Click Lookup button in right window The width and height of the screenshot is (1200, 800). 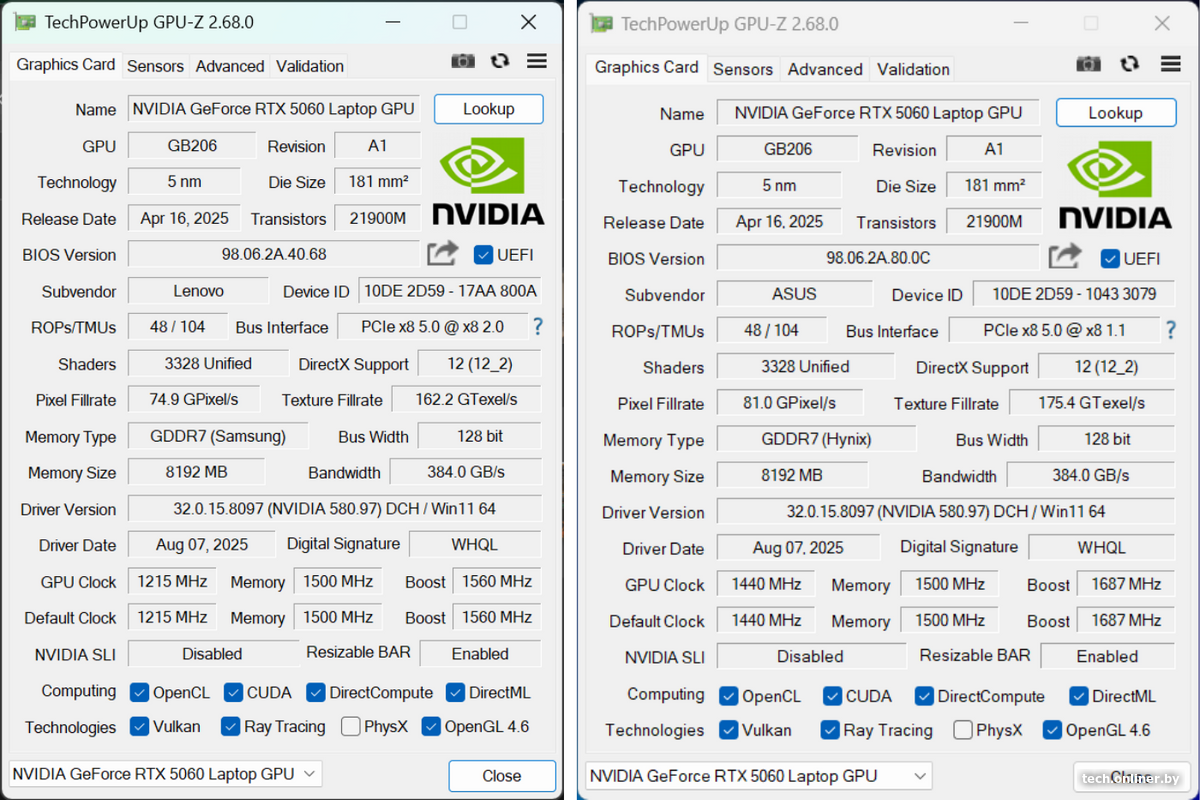point(1115,113)
